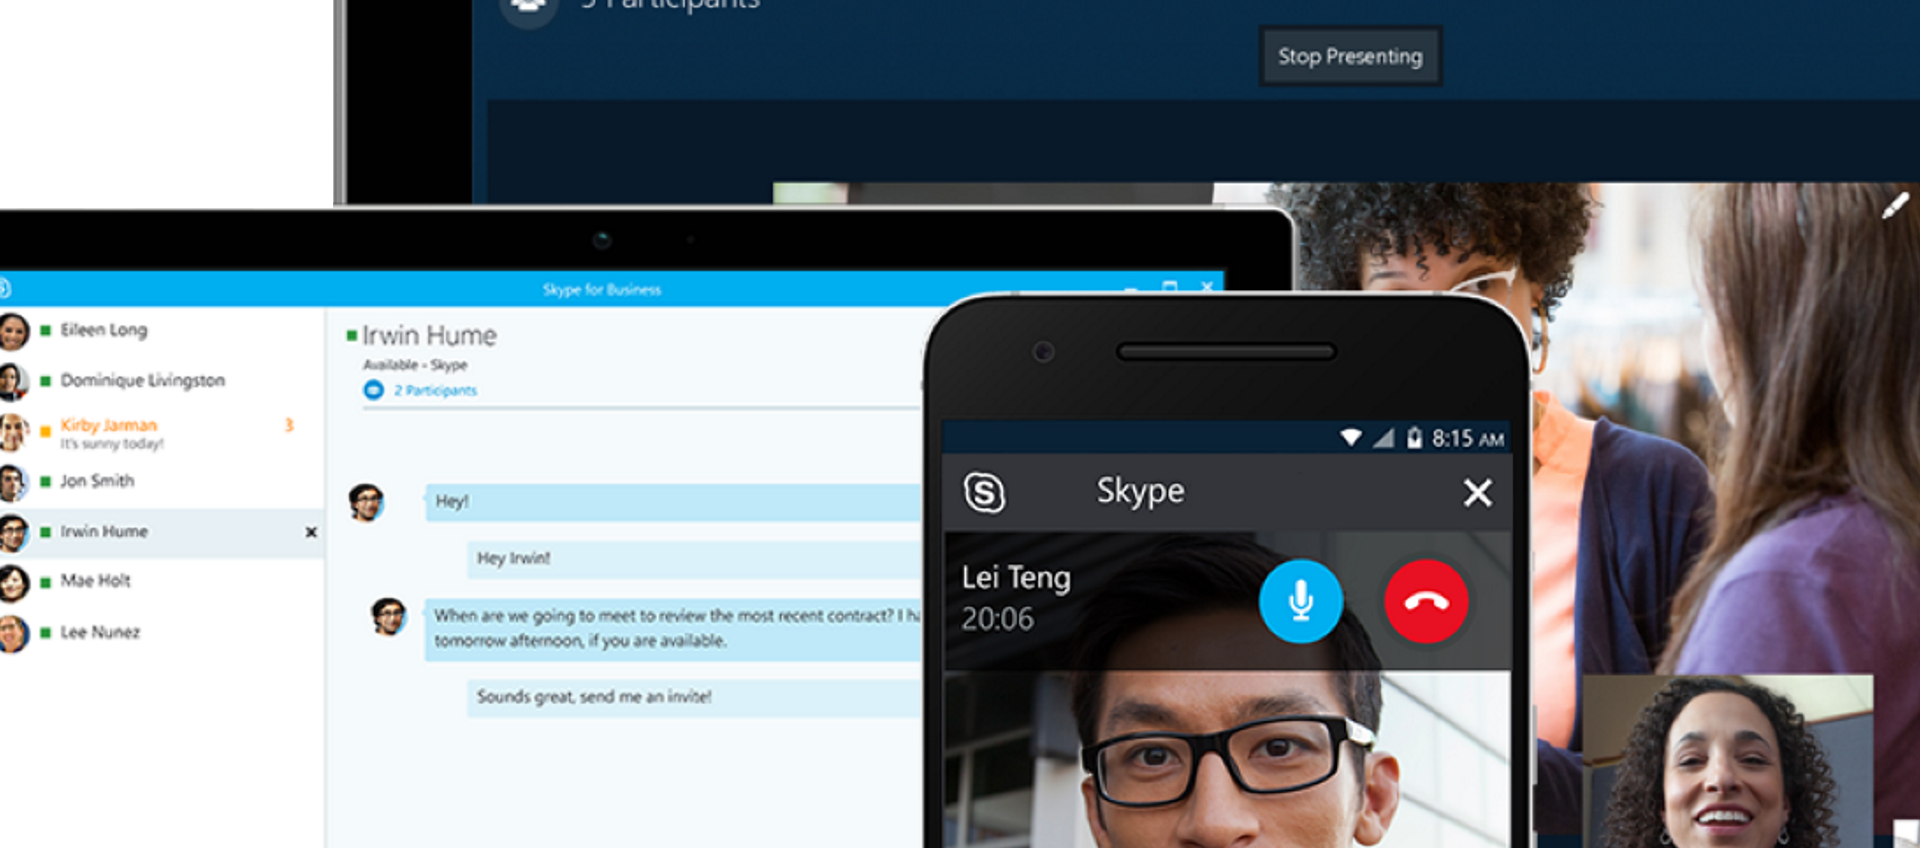
Task: Select Mae Holt contact
Action: [x=95, y=581]
